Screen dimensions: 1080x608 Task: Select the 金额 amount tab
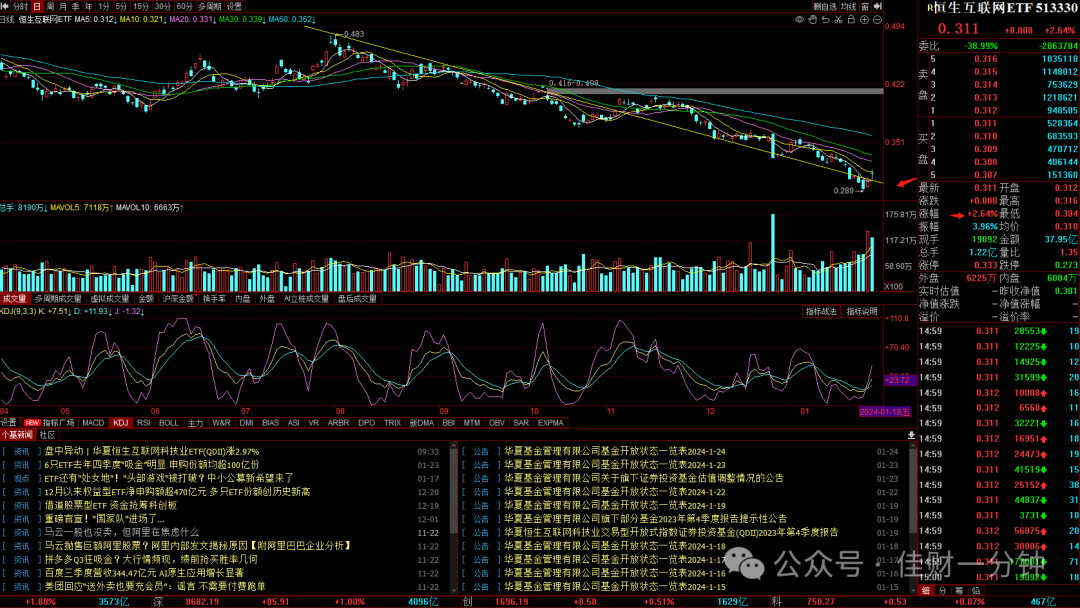(x=146, y=299)
